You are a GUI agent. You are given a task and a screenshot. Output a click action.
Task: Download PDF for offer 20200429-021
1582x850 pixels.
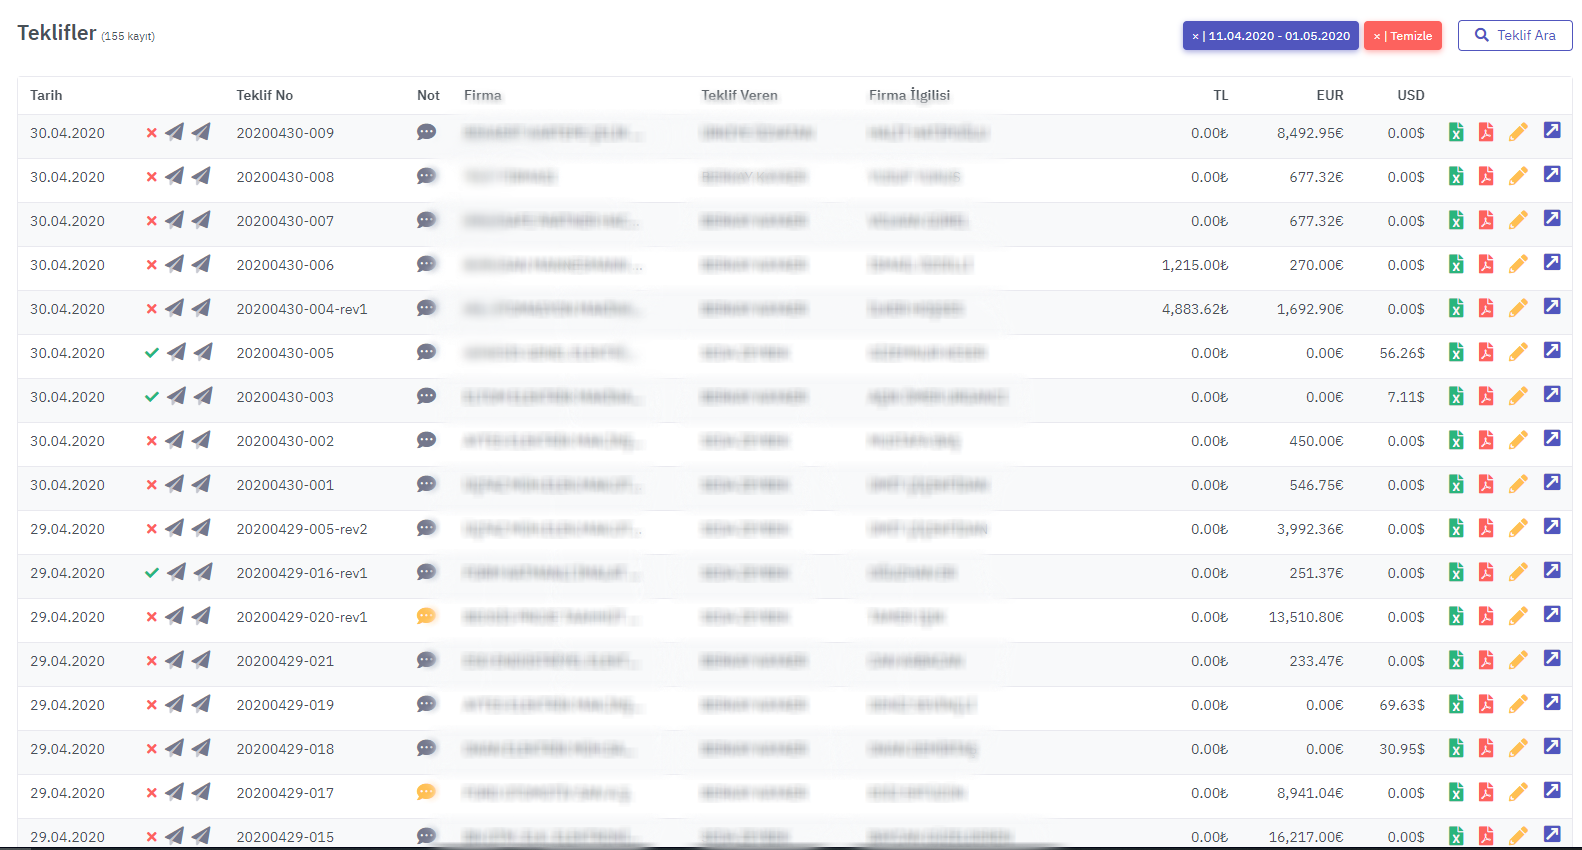[1486, 660]
